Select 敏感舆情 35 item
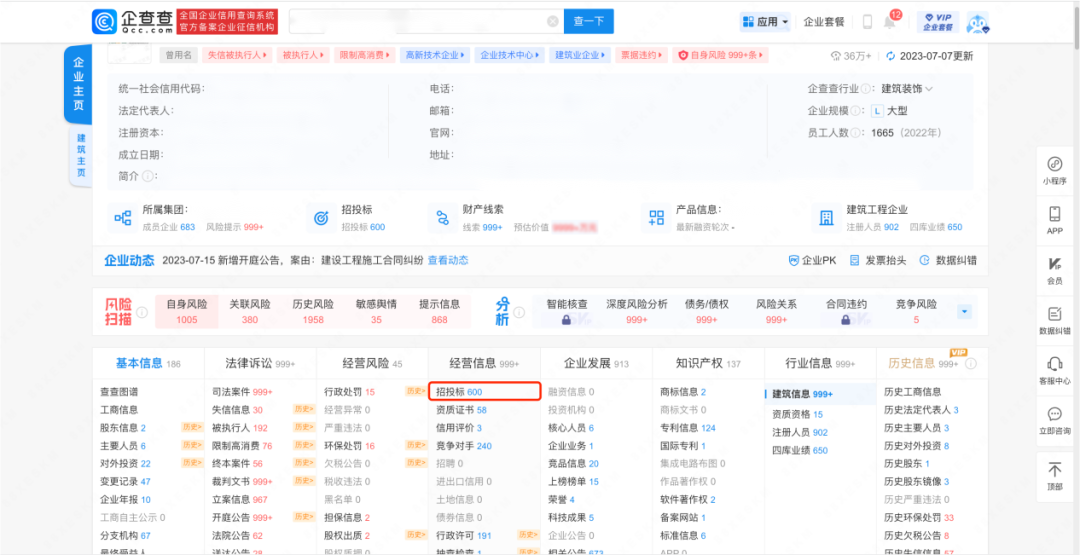Viewport: 1080px width, 555px height. (x=376, y=311)
